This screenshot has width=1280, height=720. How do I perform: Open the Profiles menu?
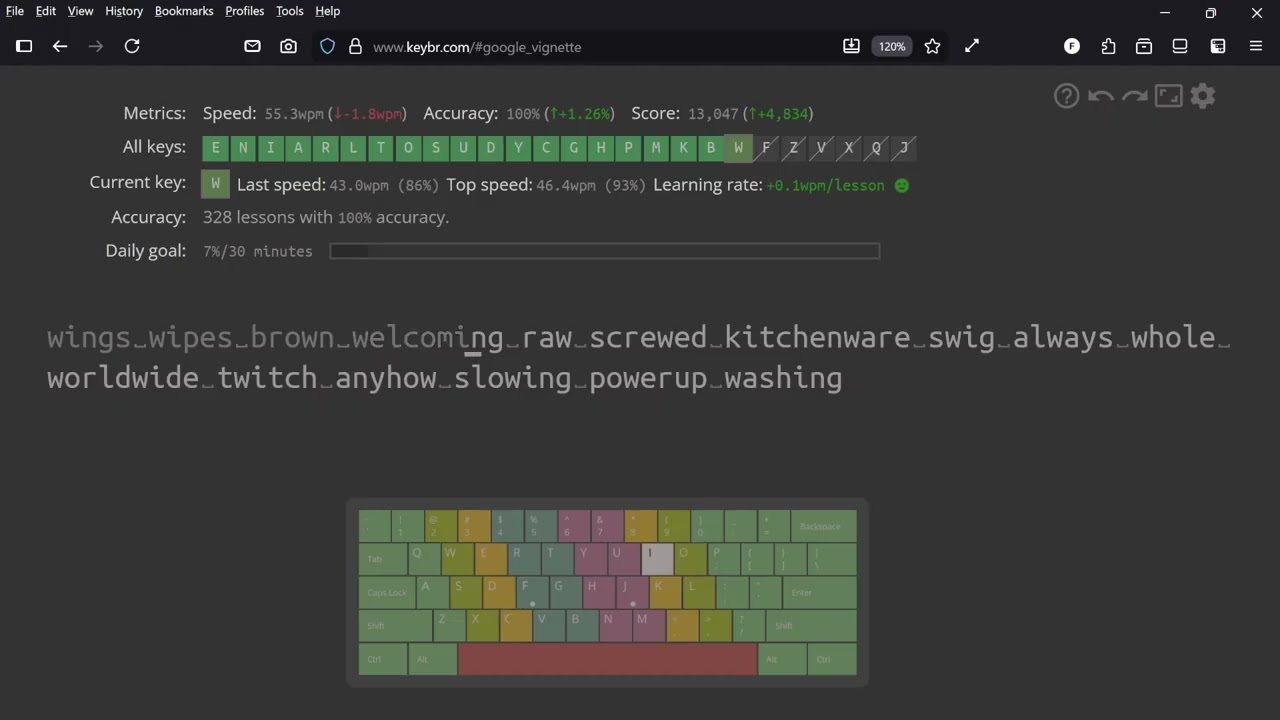click(x=244, y=11)
